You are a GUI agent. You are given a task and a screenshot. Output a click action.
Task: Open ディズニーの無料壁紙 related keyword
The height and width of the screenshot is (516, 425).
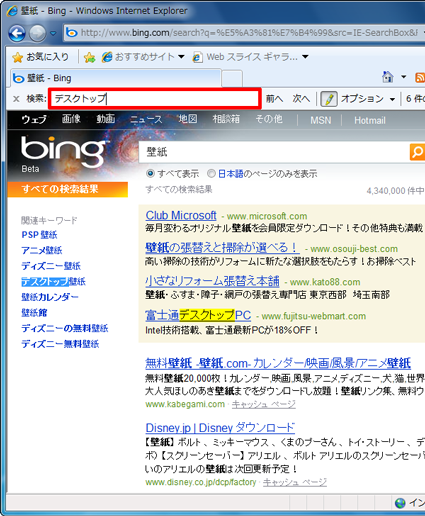point(65,328)
